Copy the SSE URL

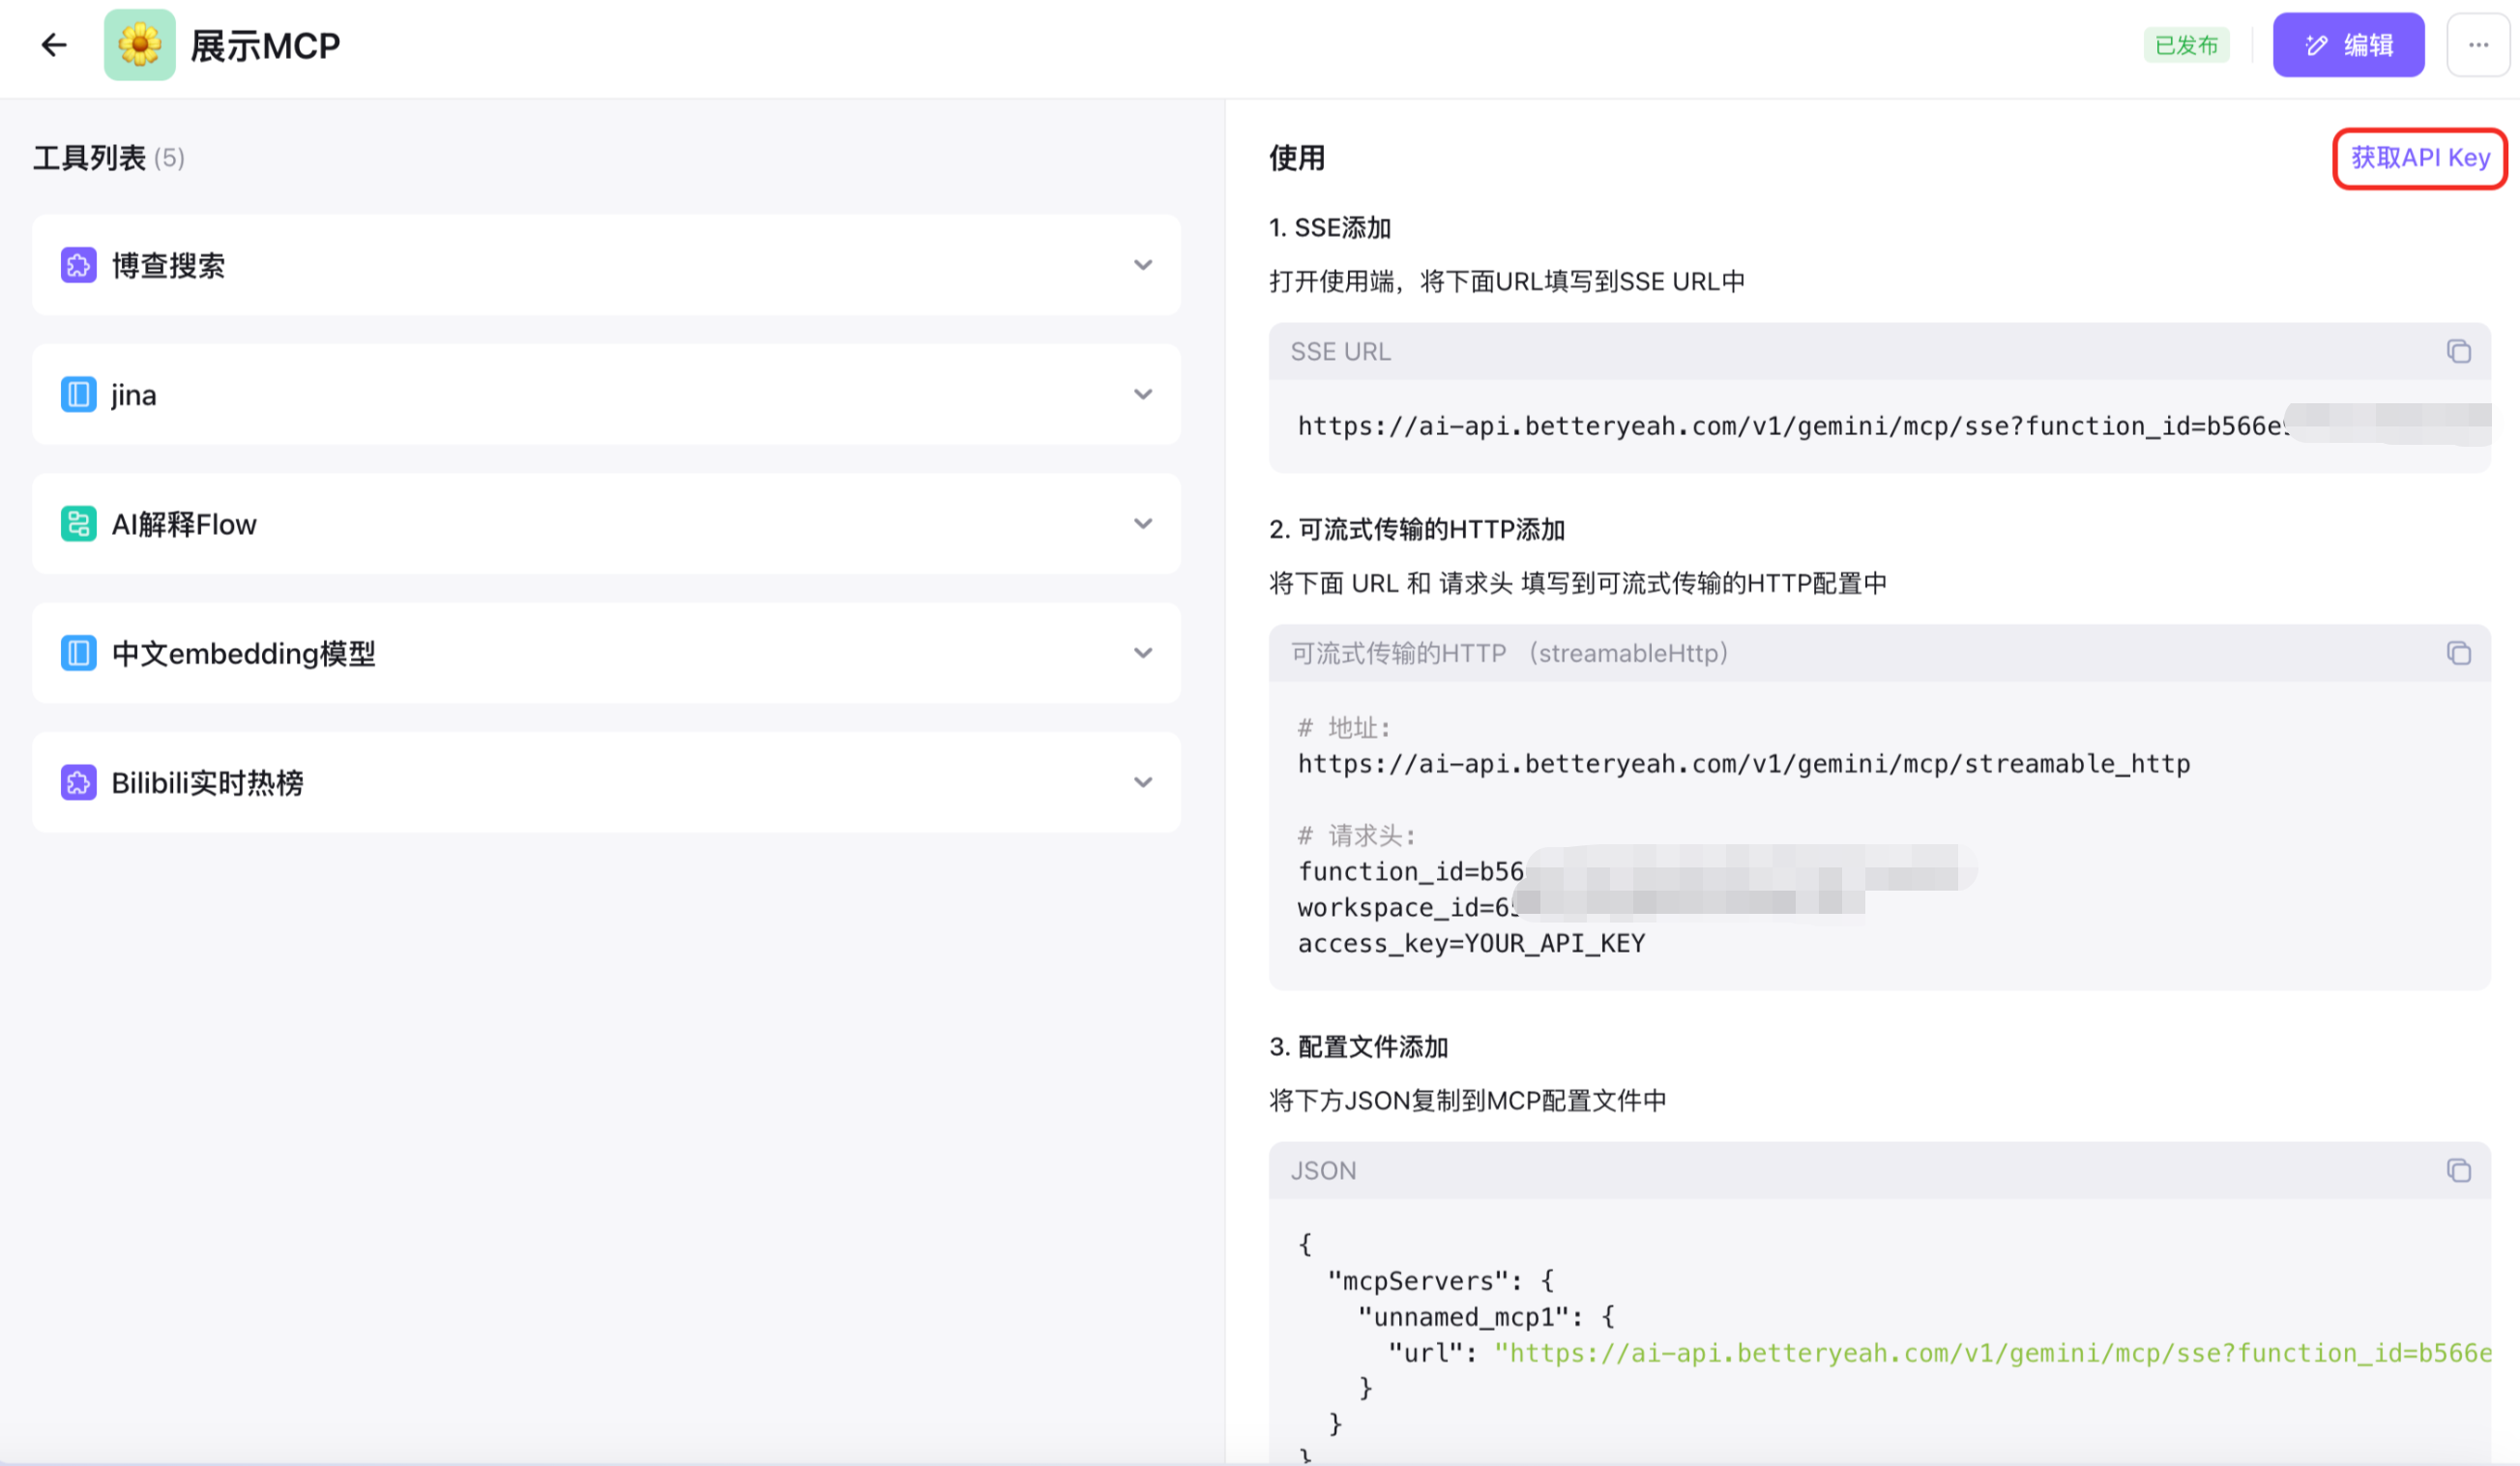[2458, 351]
